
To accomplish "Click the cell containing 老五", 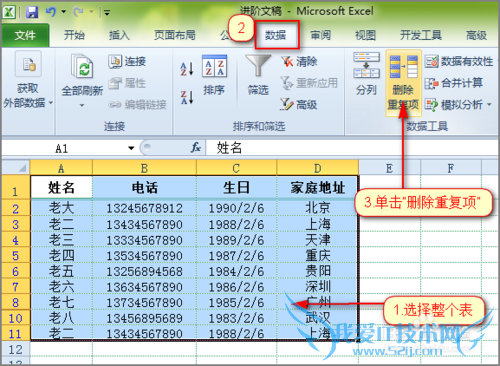I will tap(61, 271).
